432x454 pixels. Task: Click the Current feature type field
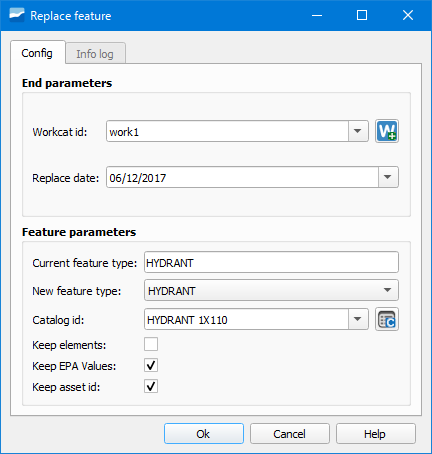[x=271, y=262]
